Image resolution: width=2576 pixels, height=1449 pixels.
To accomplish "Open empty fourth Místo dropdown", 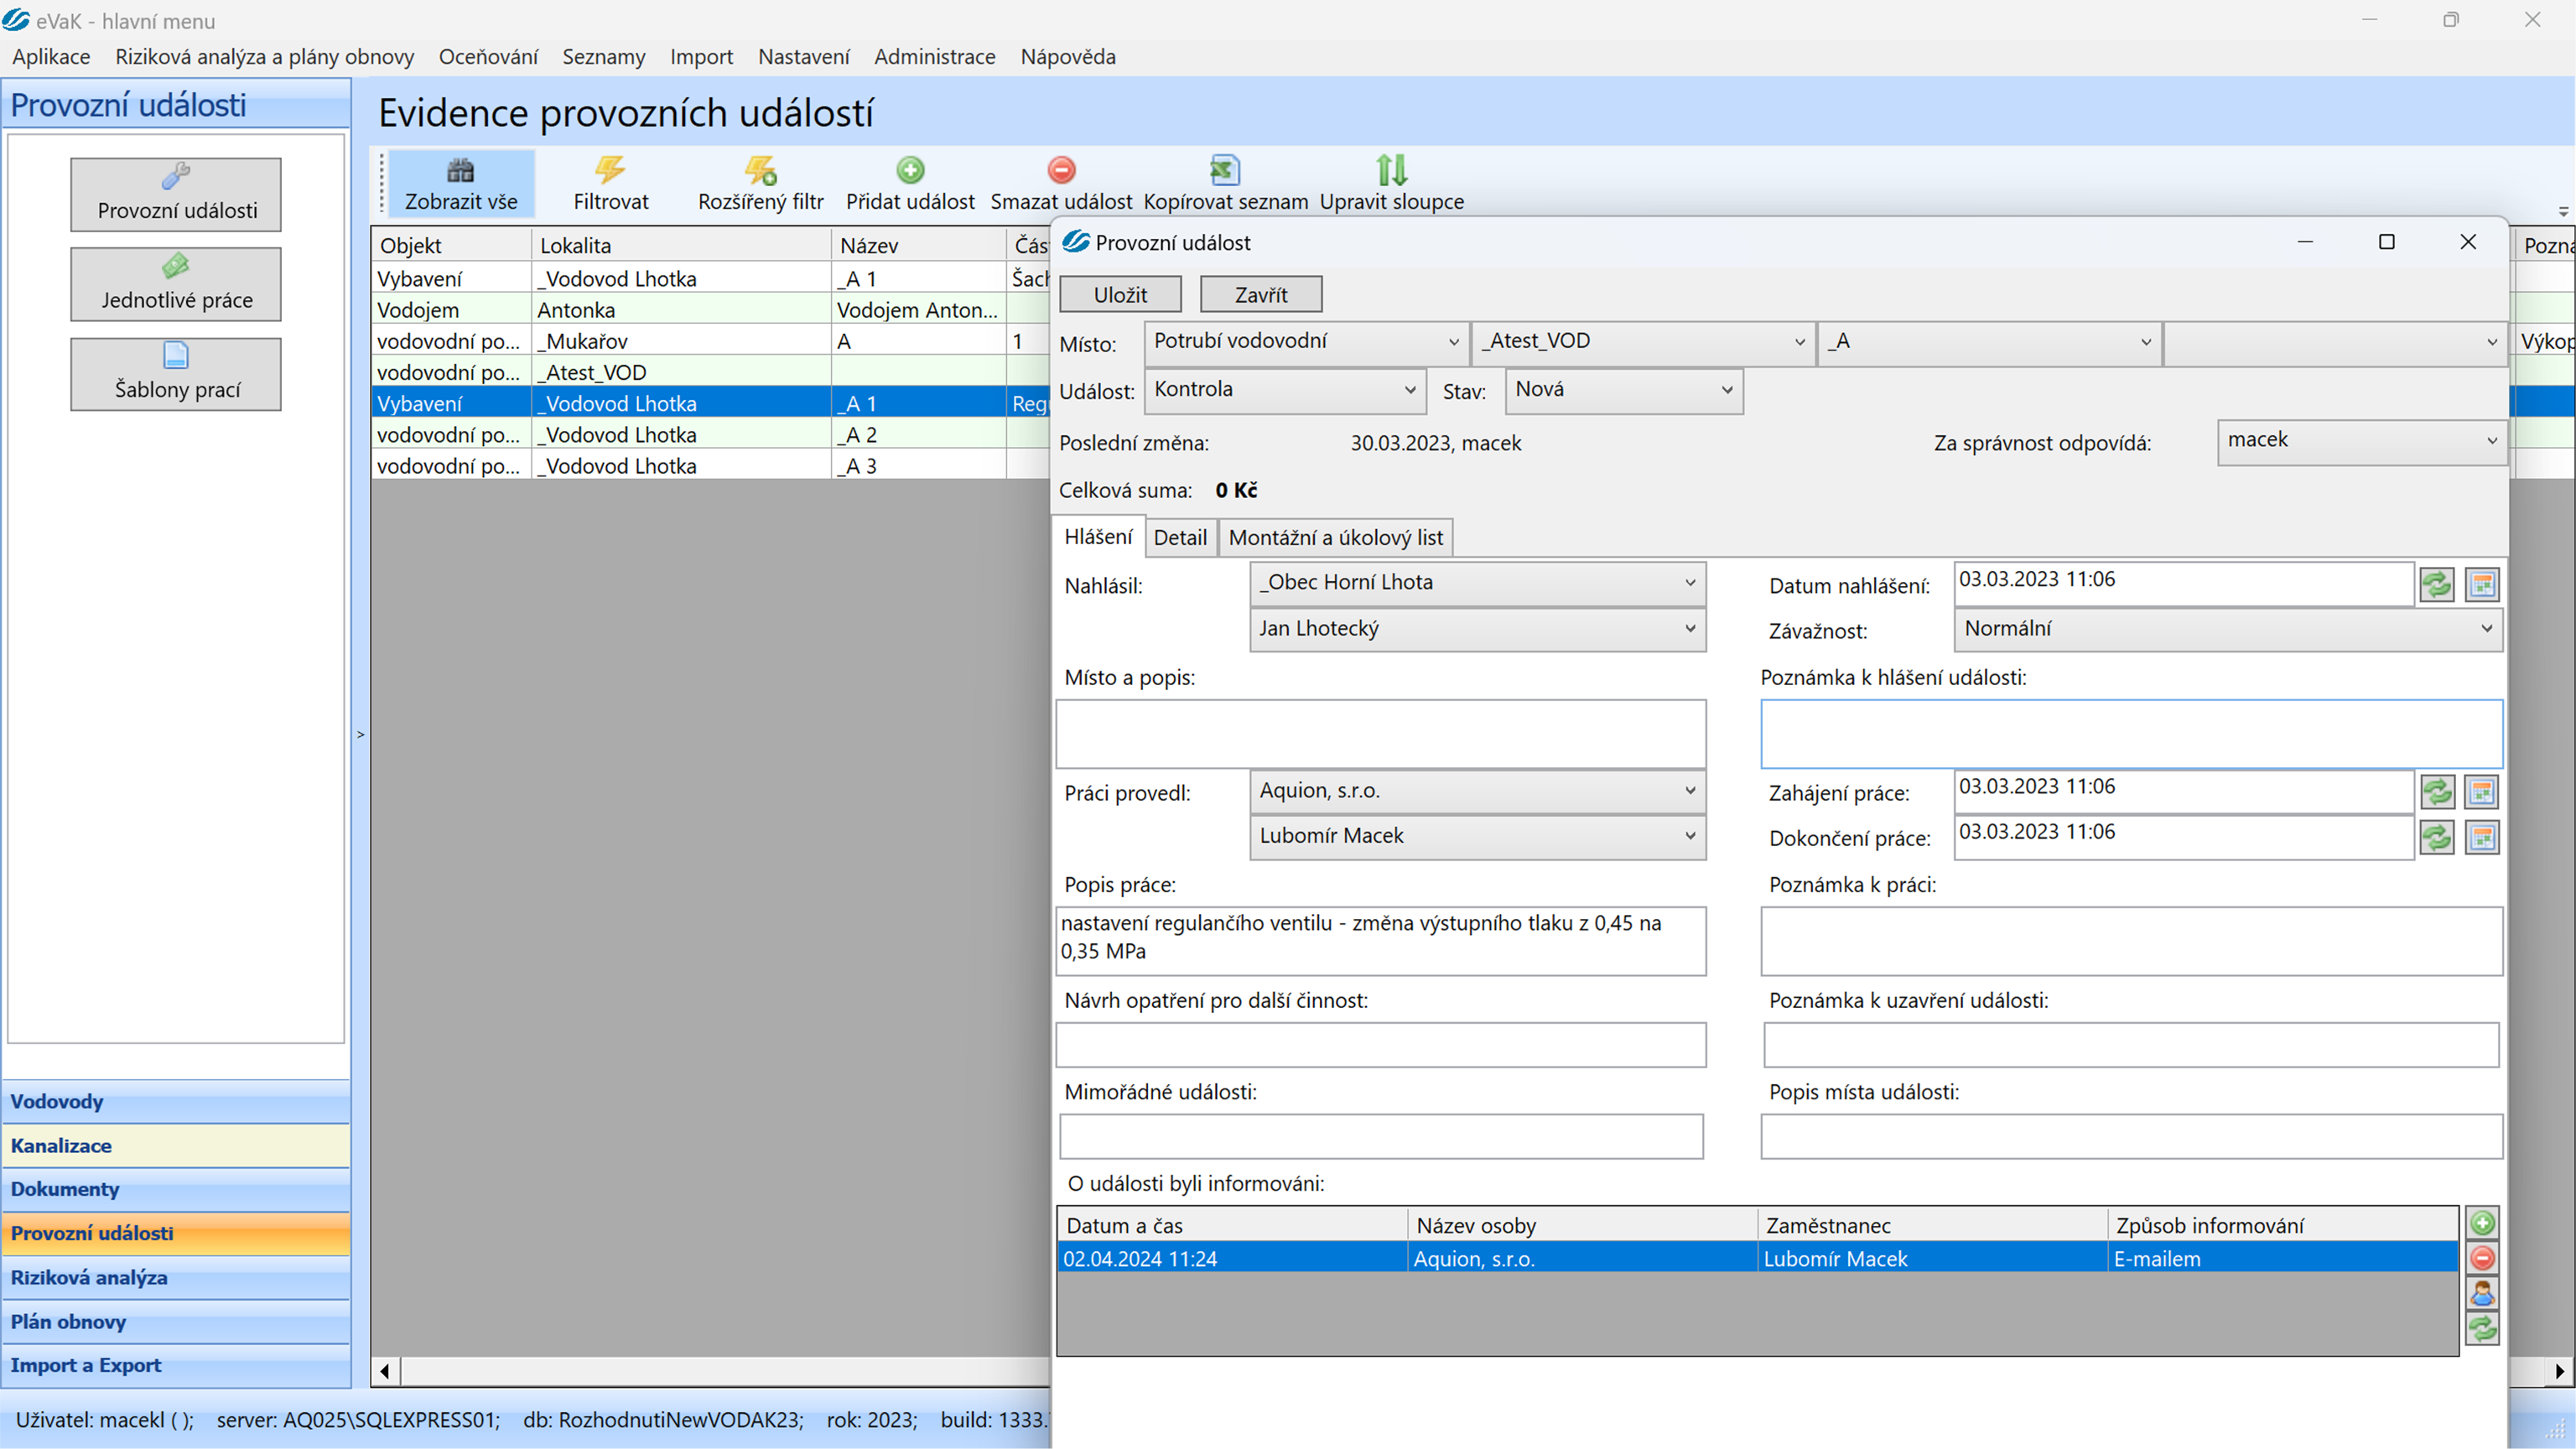I will (2336, 342).
